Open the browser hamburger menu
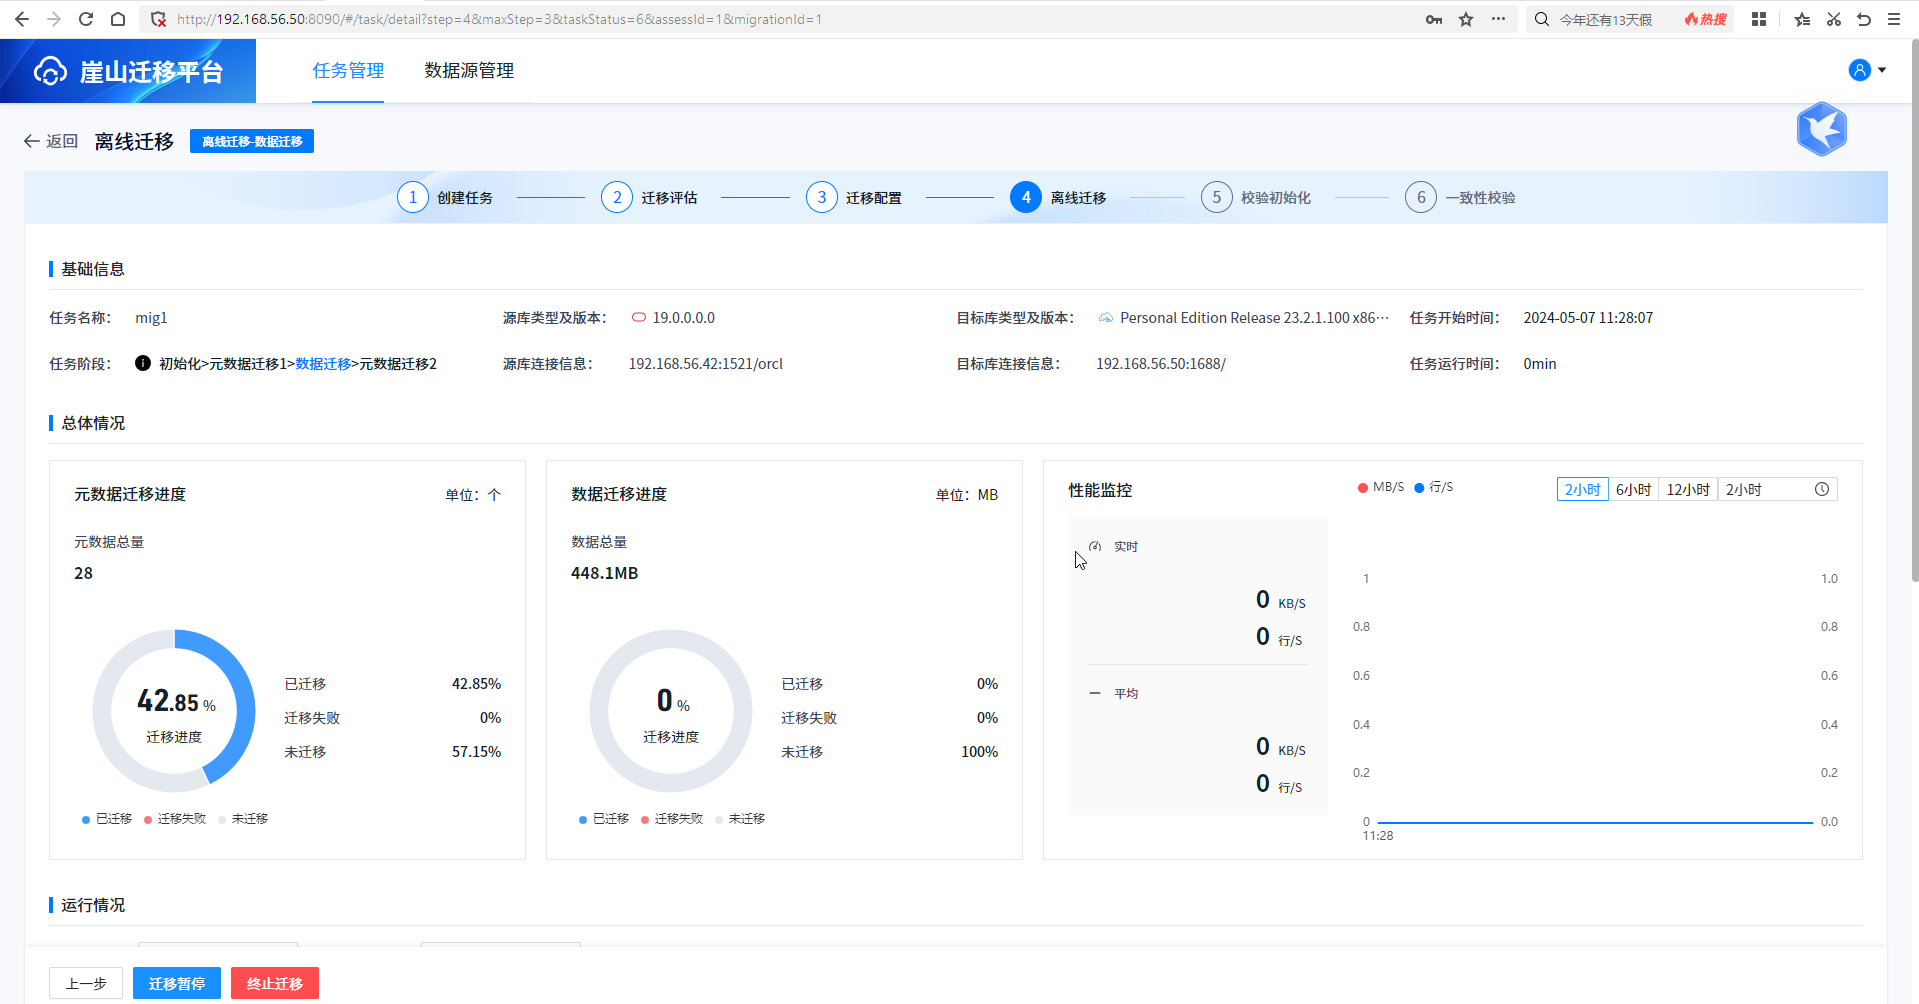 pos(1894,19)
